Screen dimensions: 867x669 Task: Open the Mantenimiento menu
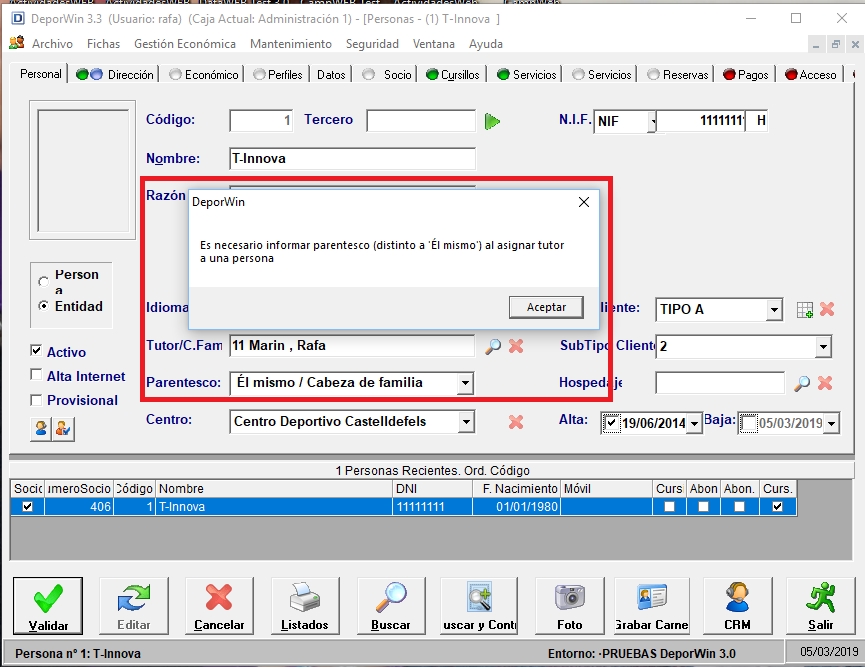tap(291, 44)
